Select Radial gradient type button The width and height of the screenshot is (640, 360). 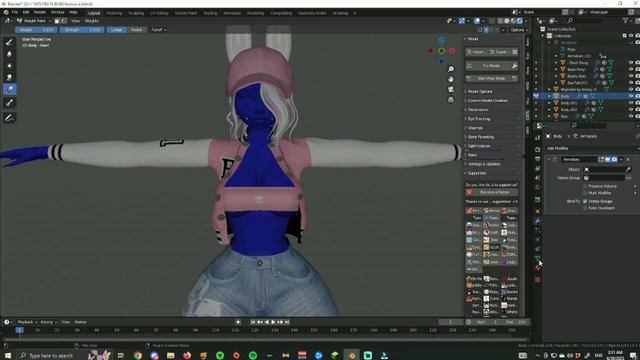tap(136, 30)
